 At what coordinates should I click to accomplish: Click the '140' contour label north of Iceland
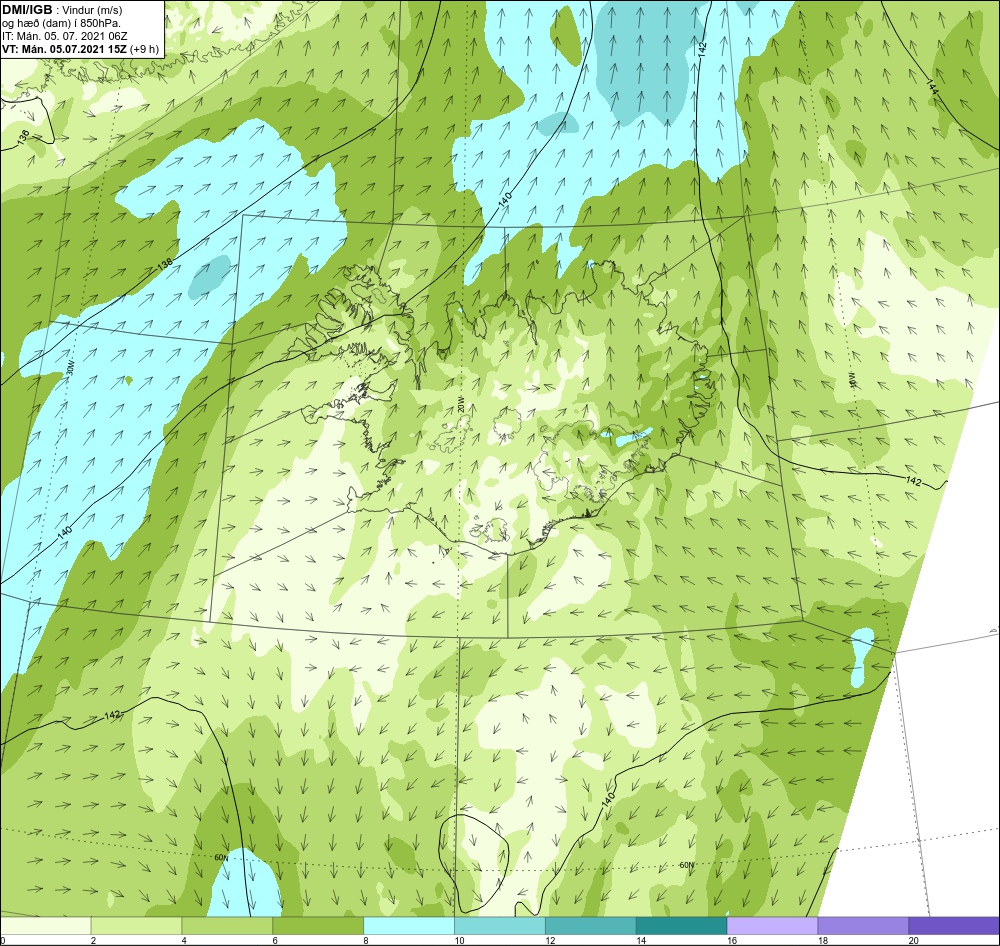click(x=505, y=198)
